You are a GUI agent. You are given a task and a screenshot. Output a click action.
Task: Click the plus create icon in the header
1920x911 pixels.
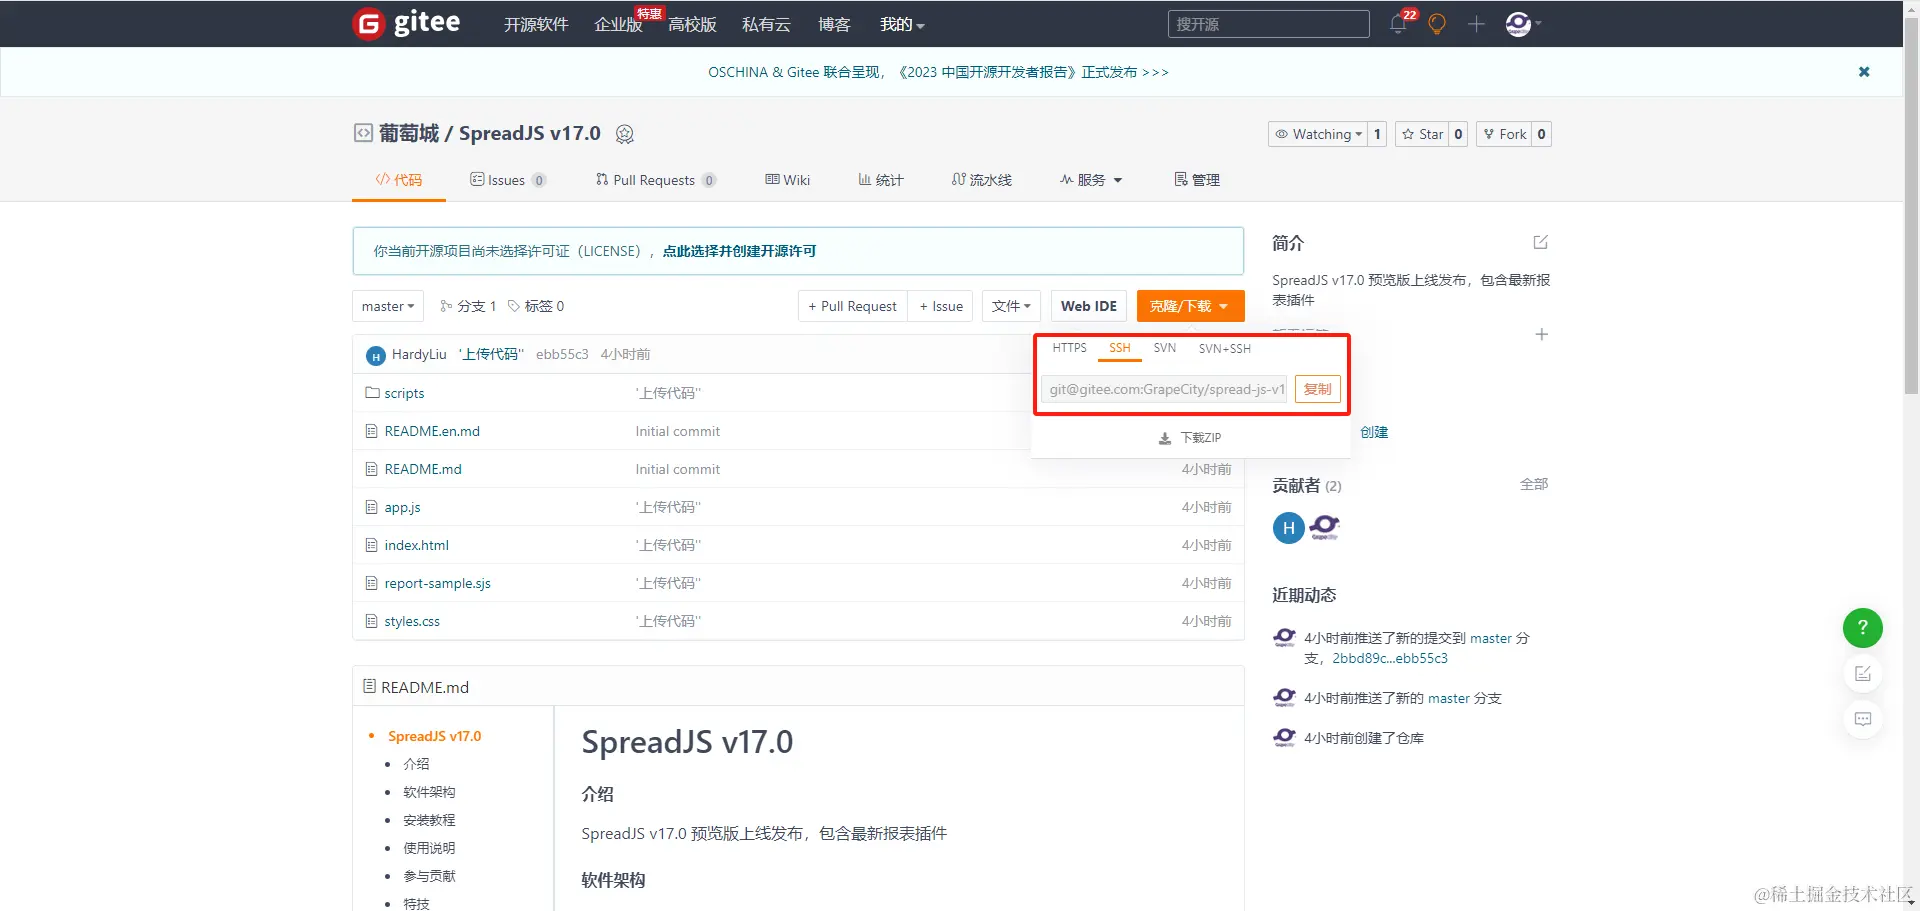(1476, 24)
